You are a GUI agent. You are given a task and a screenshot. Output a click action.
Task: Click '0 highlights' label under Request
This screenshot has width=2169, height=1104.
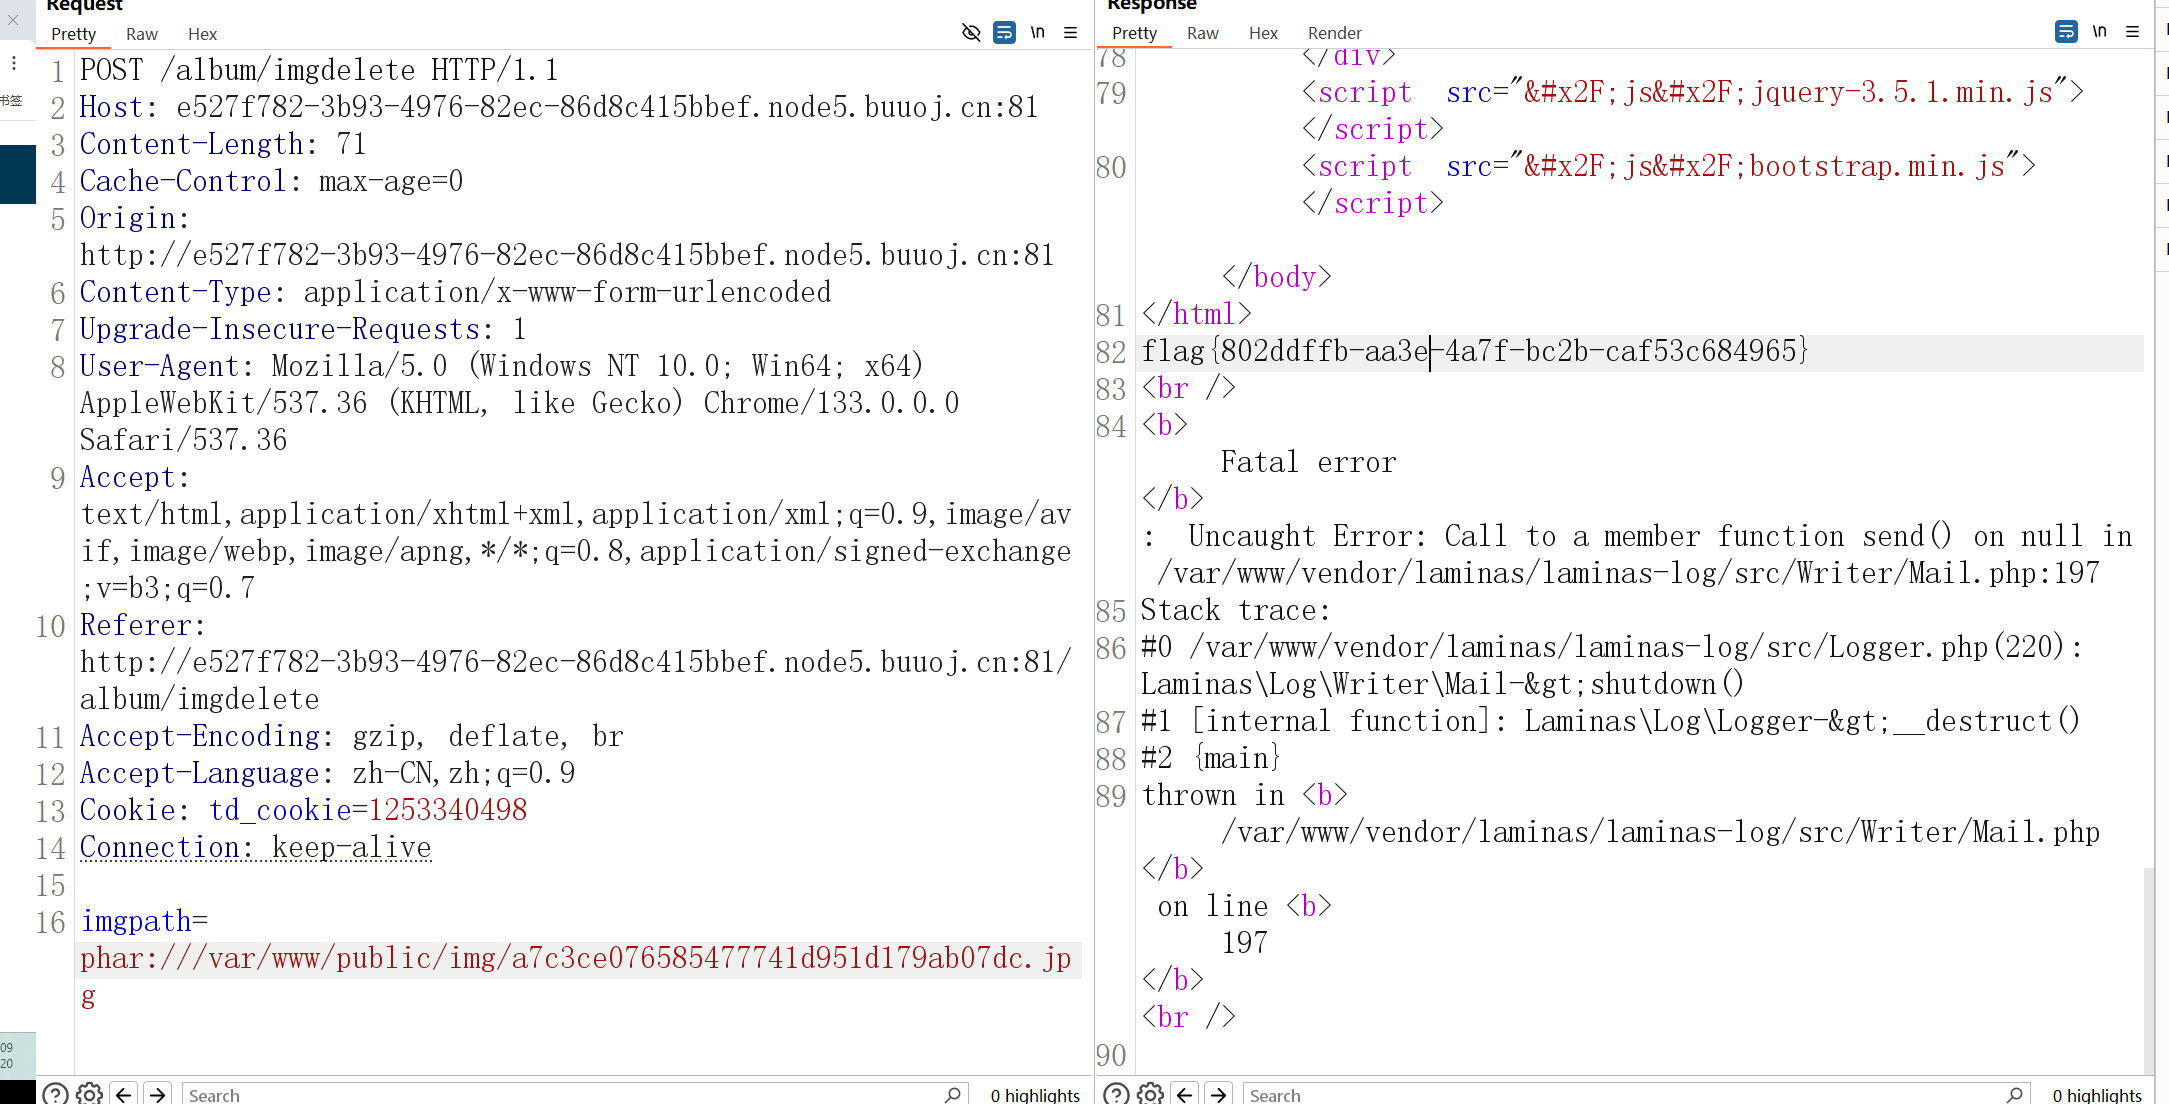point(1035,1095)
